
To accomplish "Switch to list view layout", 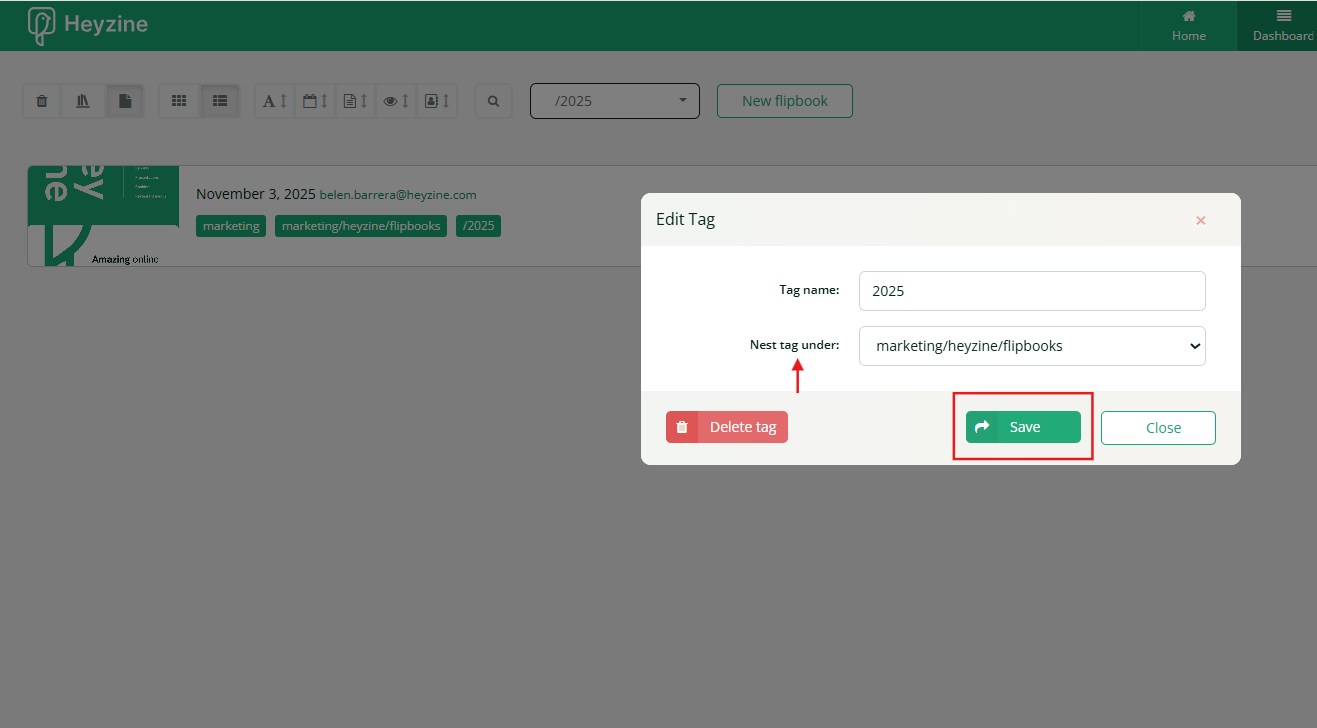I will [220, 101].
